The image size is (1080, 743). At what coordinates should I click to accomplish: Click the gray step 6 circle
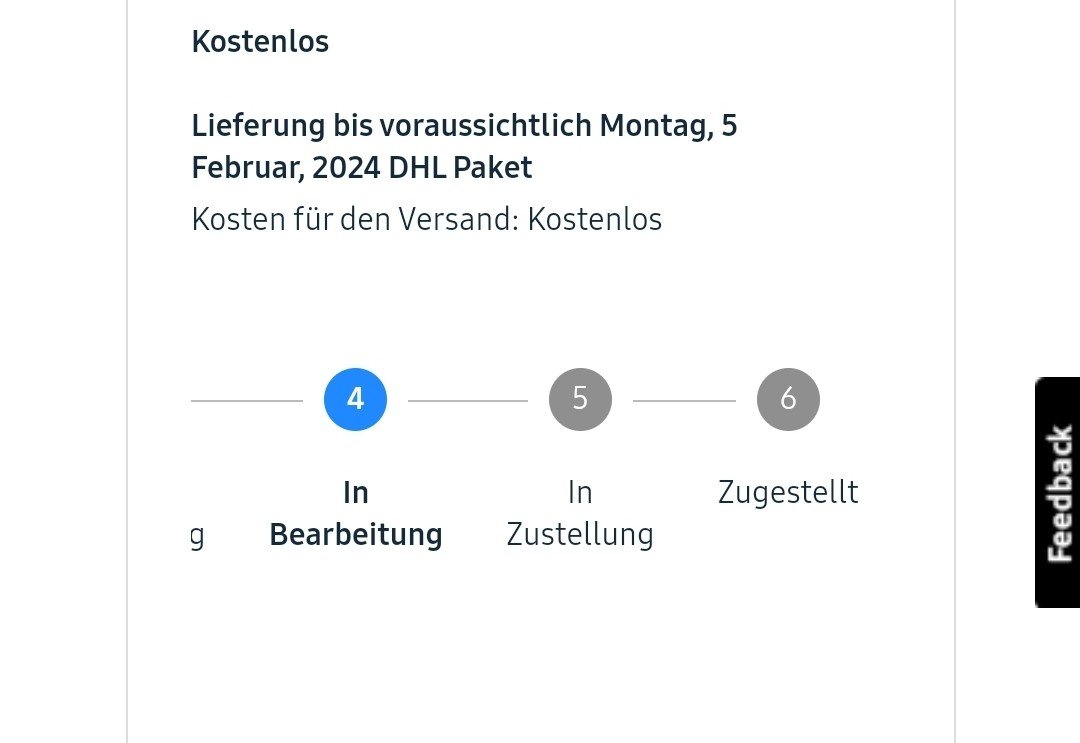pos(788,400)
